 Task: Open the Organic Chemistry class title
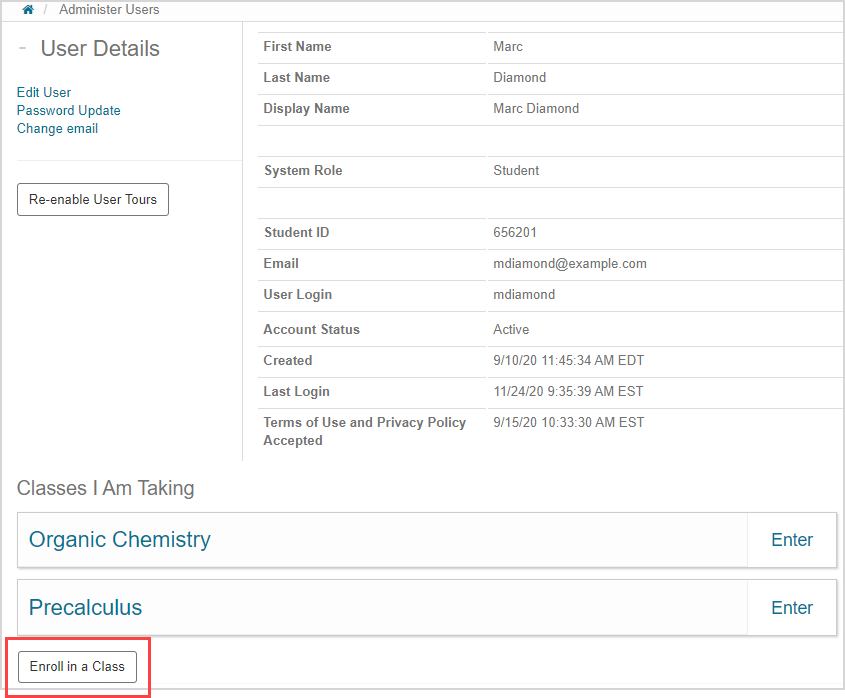120,540
